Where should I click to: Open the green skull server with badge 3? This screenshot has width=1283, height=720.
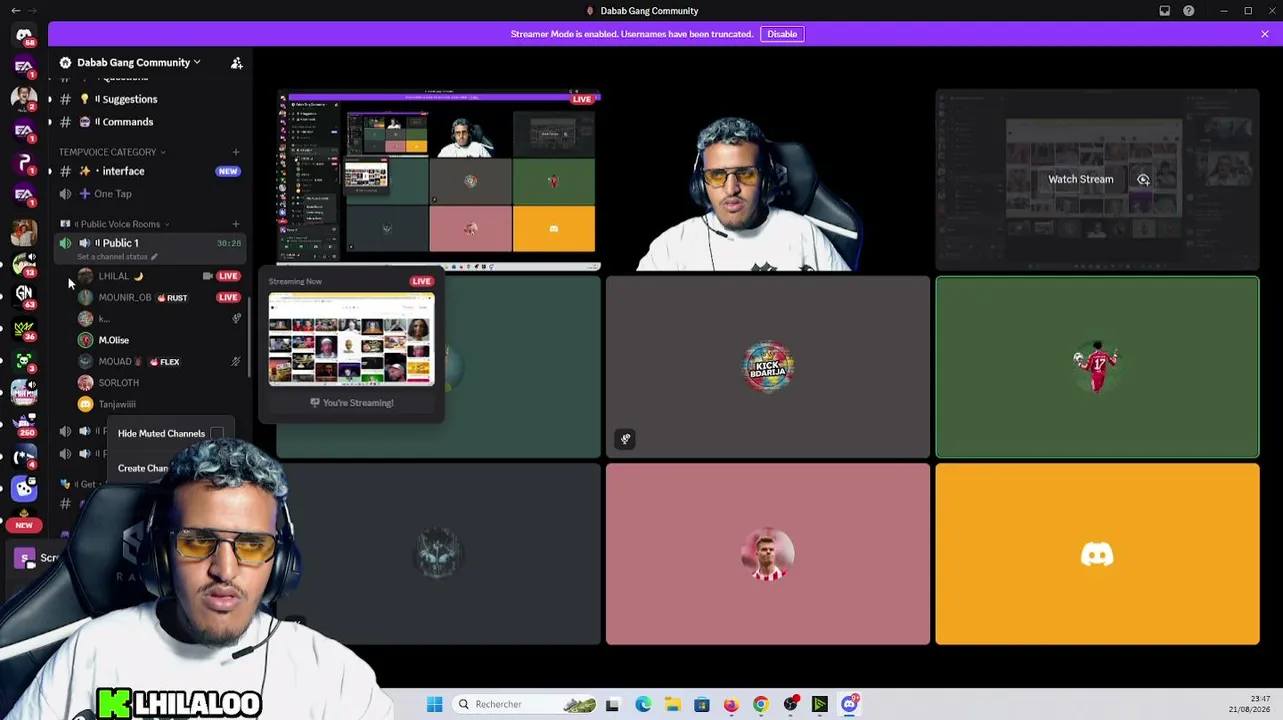pos(24,359)
